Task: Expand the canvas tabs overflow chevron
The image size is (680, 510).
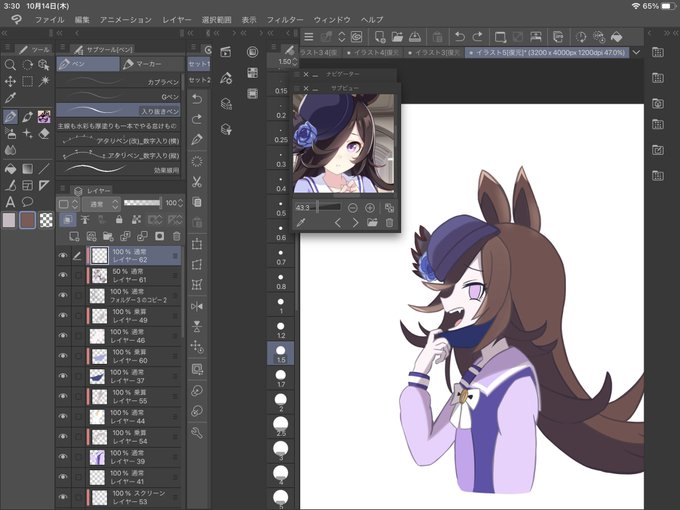Action: point(636,52)
